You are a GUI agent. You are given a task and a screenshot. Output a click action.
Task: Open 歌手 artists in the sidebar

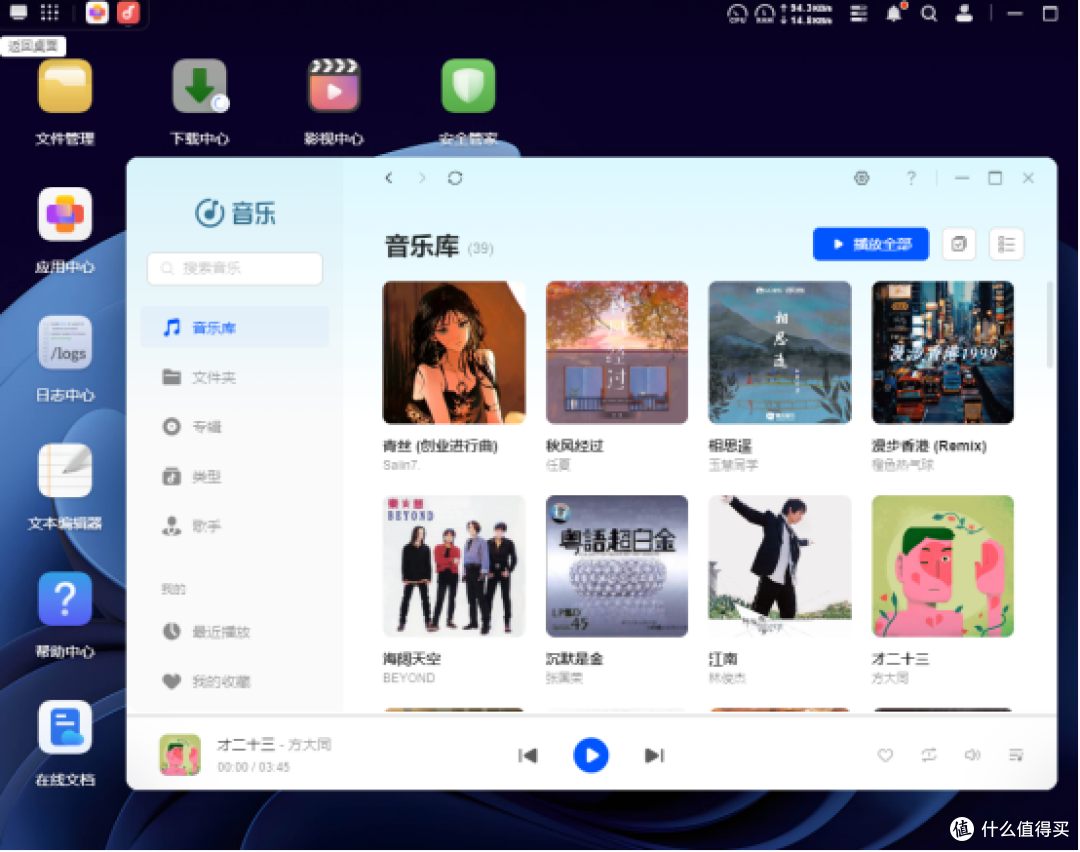tap(235, 526)
